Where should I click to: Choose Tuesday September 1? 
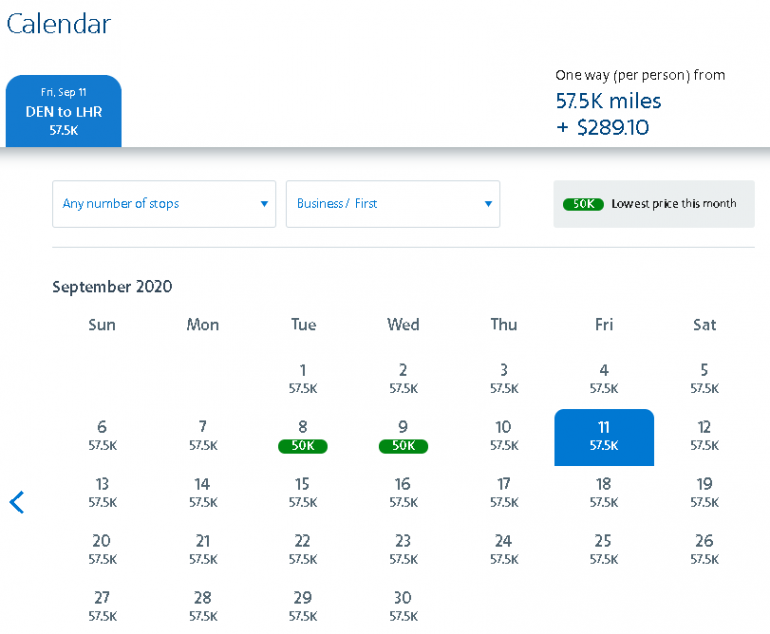click(x=303, y=378)
